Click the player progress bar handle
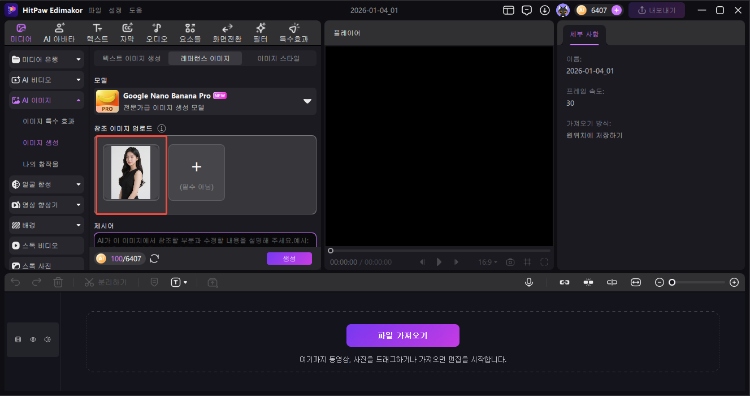The height and width of the screenshot is (396, 750). tap(331, 251)
